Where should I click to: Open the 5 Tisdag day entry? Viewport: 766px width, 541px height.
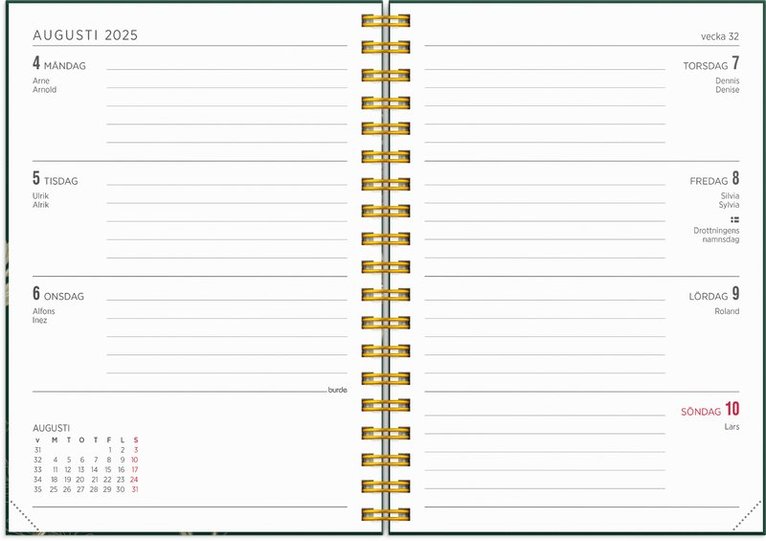(x=55, y=180)
